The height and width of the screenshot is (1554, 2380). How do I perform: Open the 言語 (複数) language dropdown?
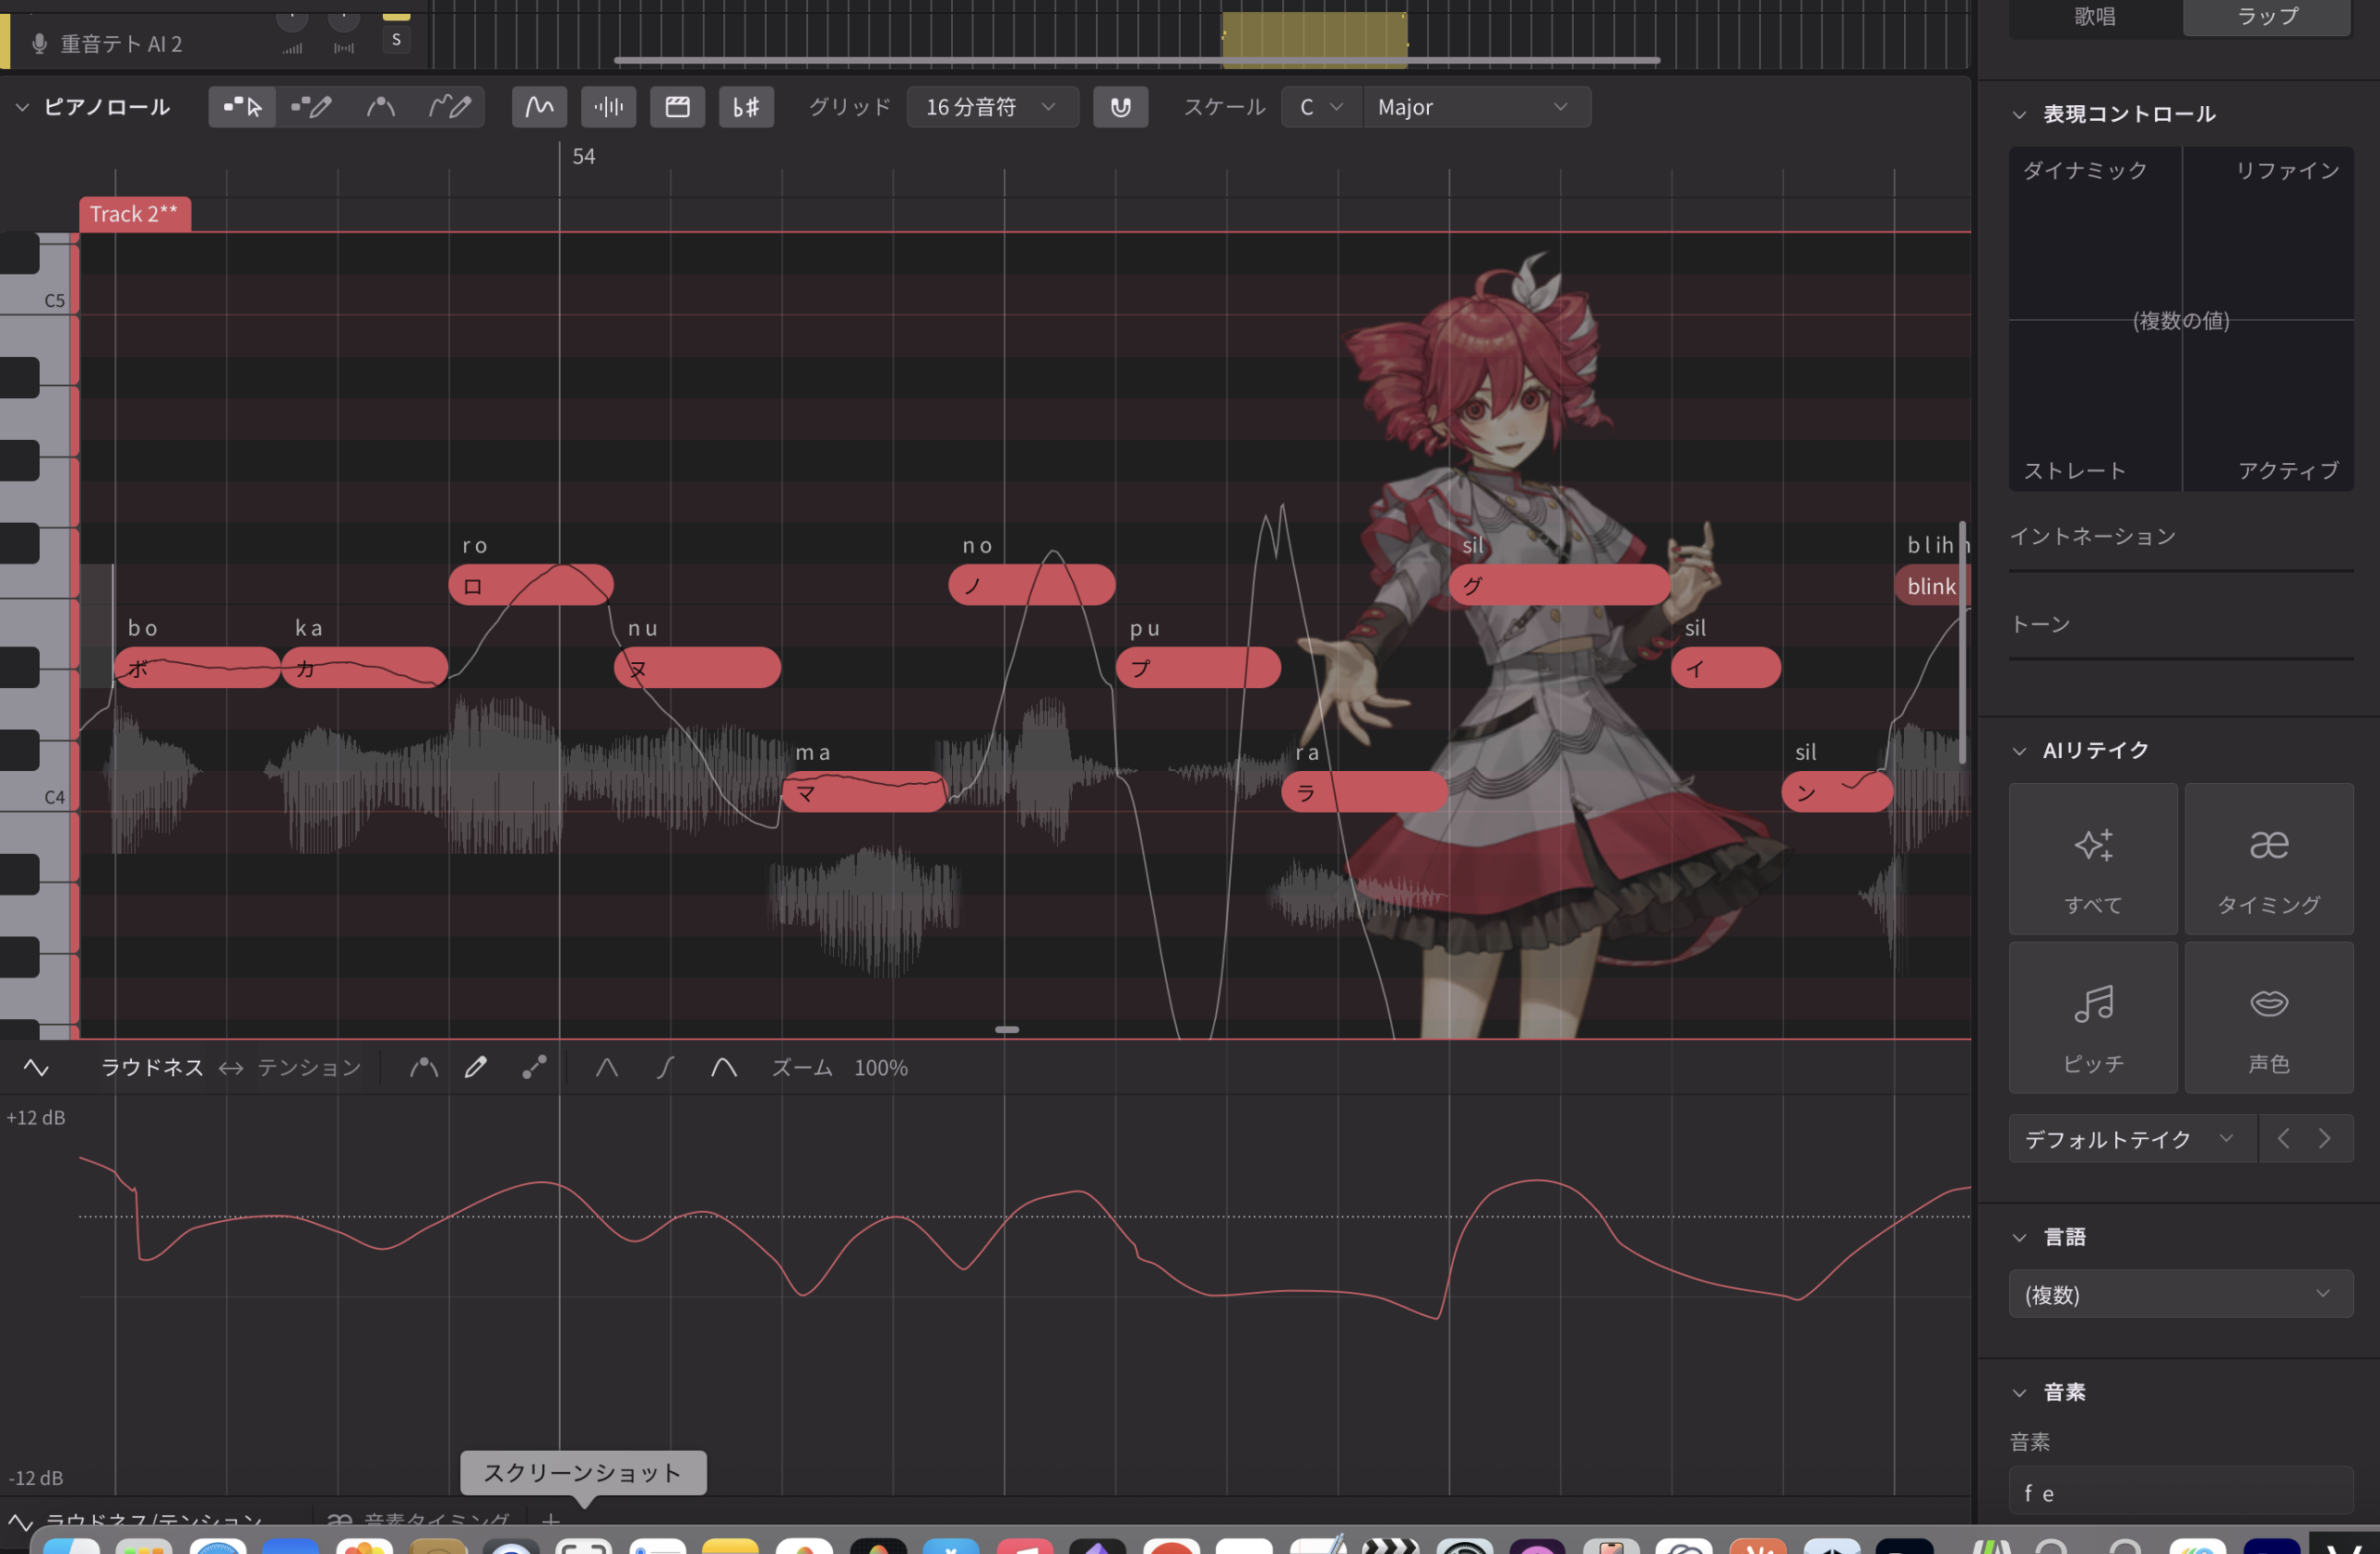click(2180, 1294)
